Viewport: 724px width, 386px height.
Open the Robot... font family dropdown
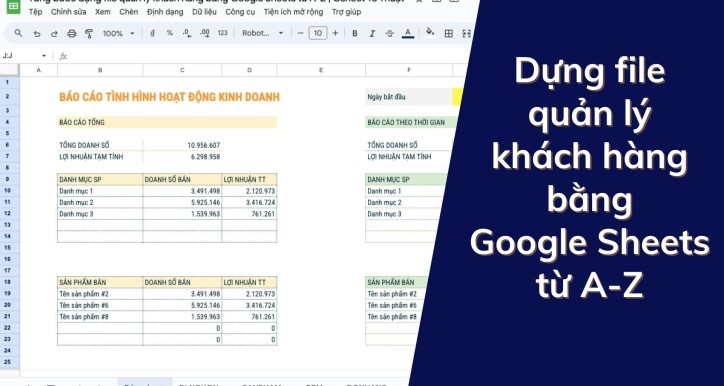pyautogui.click(x=262, y=33)
